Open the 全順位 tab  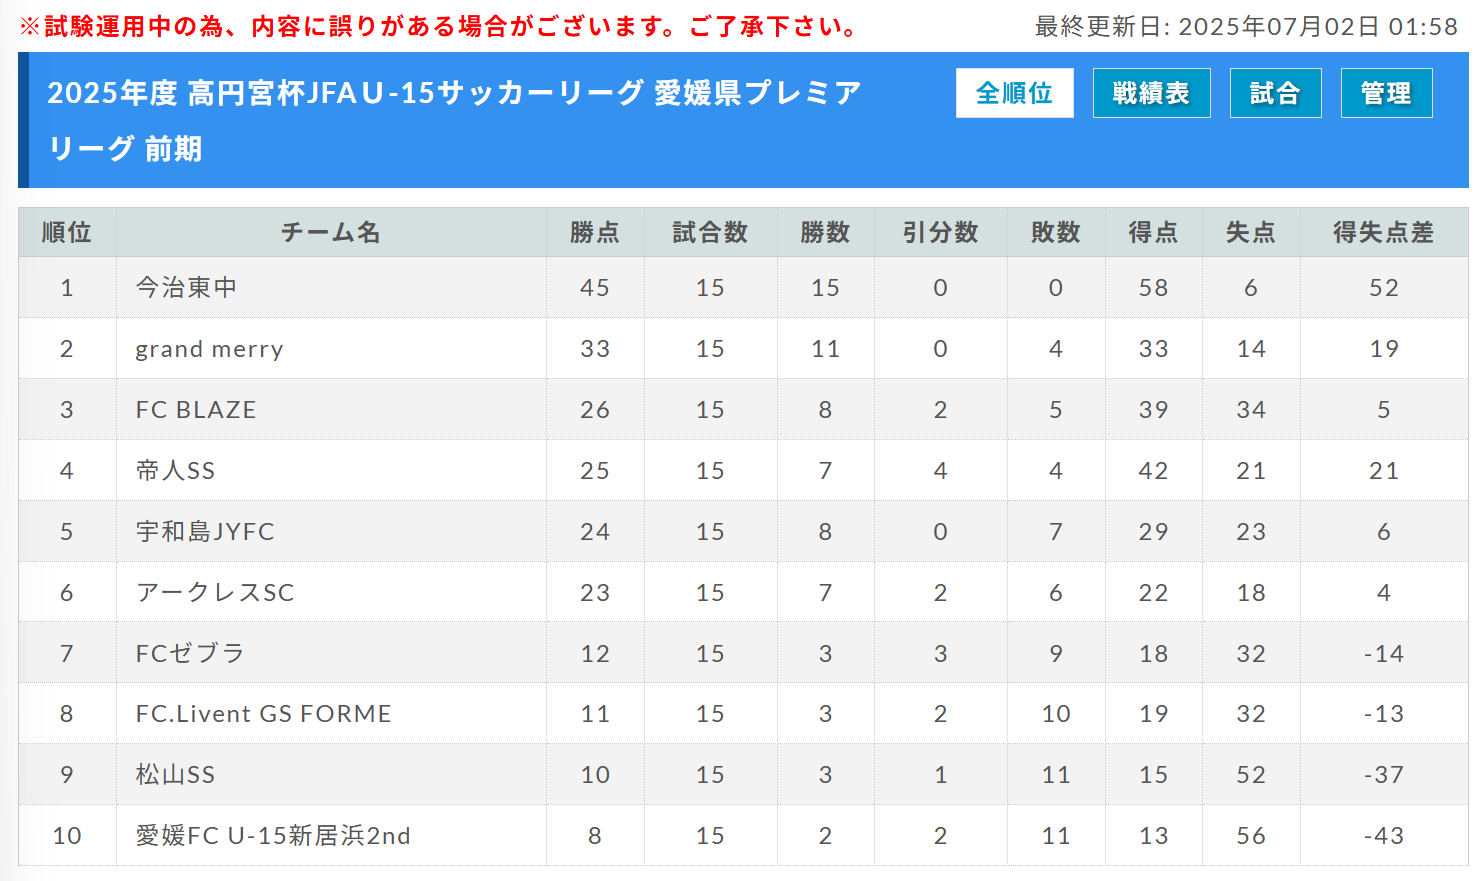(x=1014, y=93)
